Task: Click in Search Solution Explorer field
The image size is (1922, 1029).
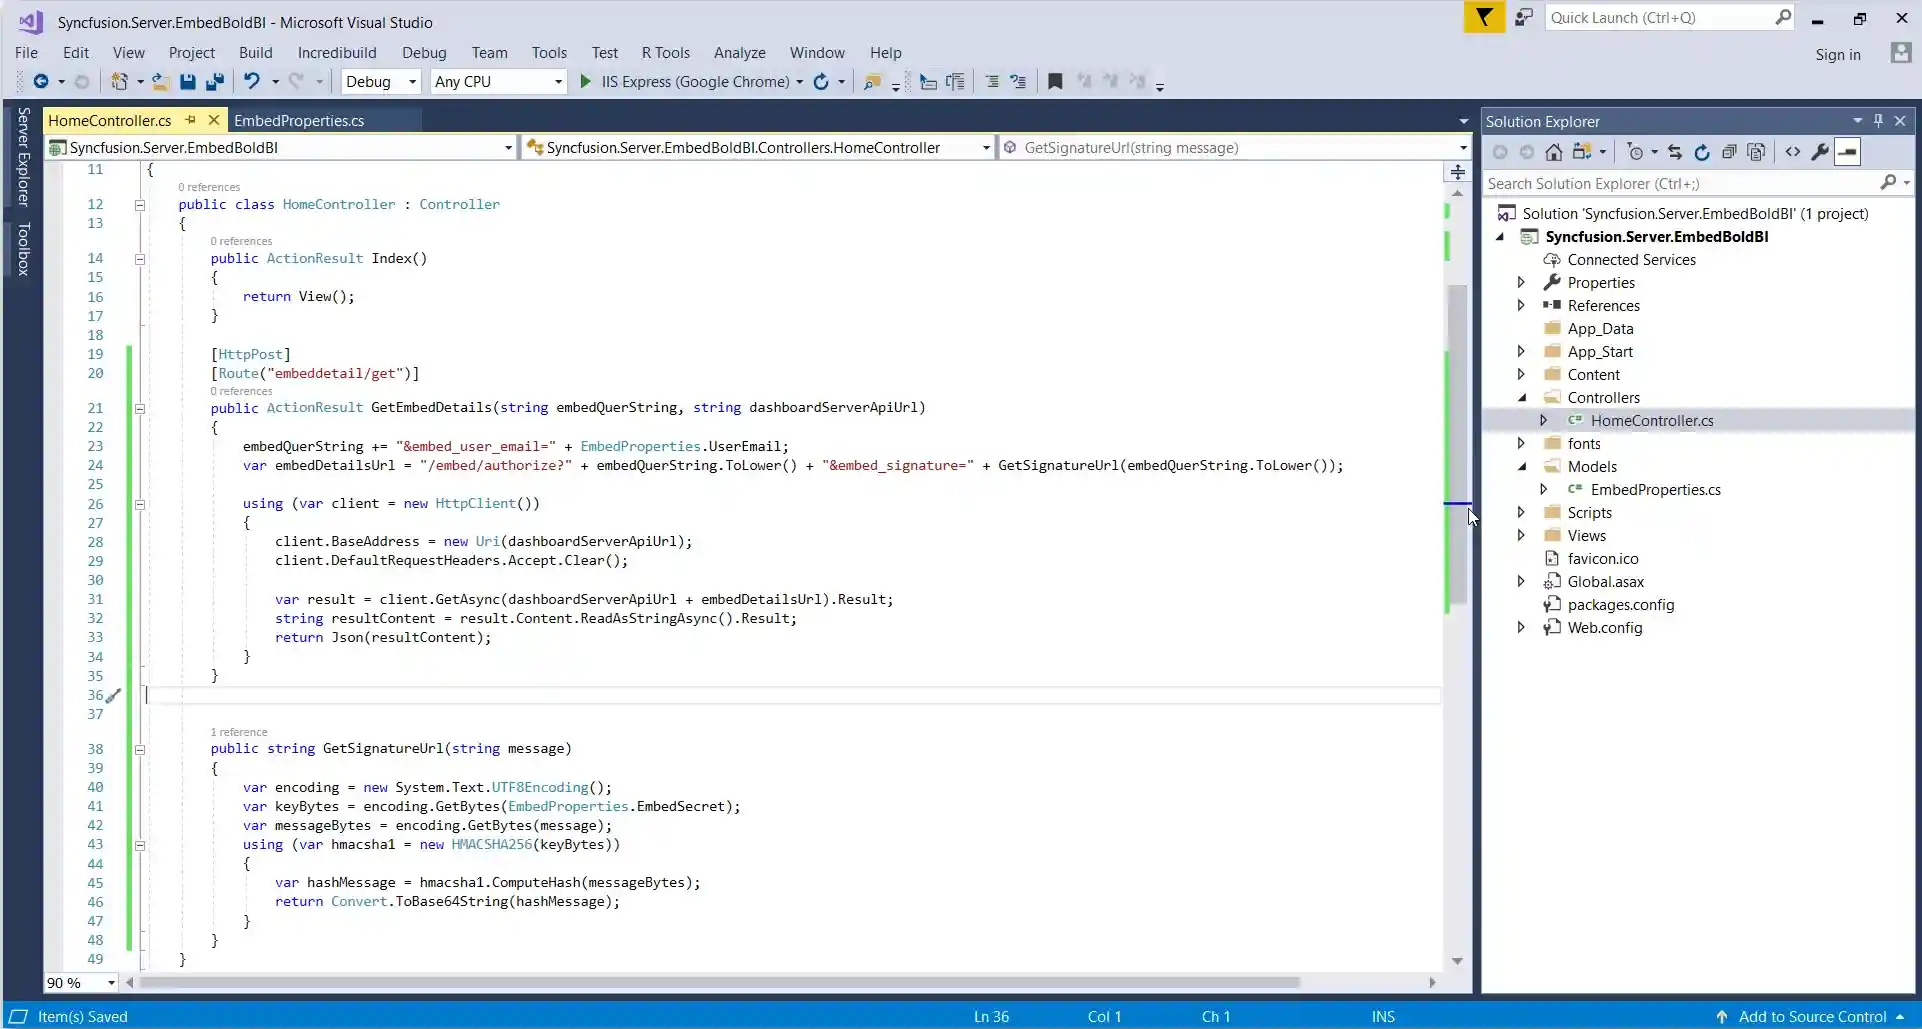Action: point(1680,184)
